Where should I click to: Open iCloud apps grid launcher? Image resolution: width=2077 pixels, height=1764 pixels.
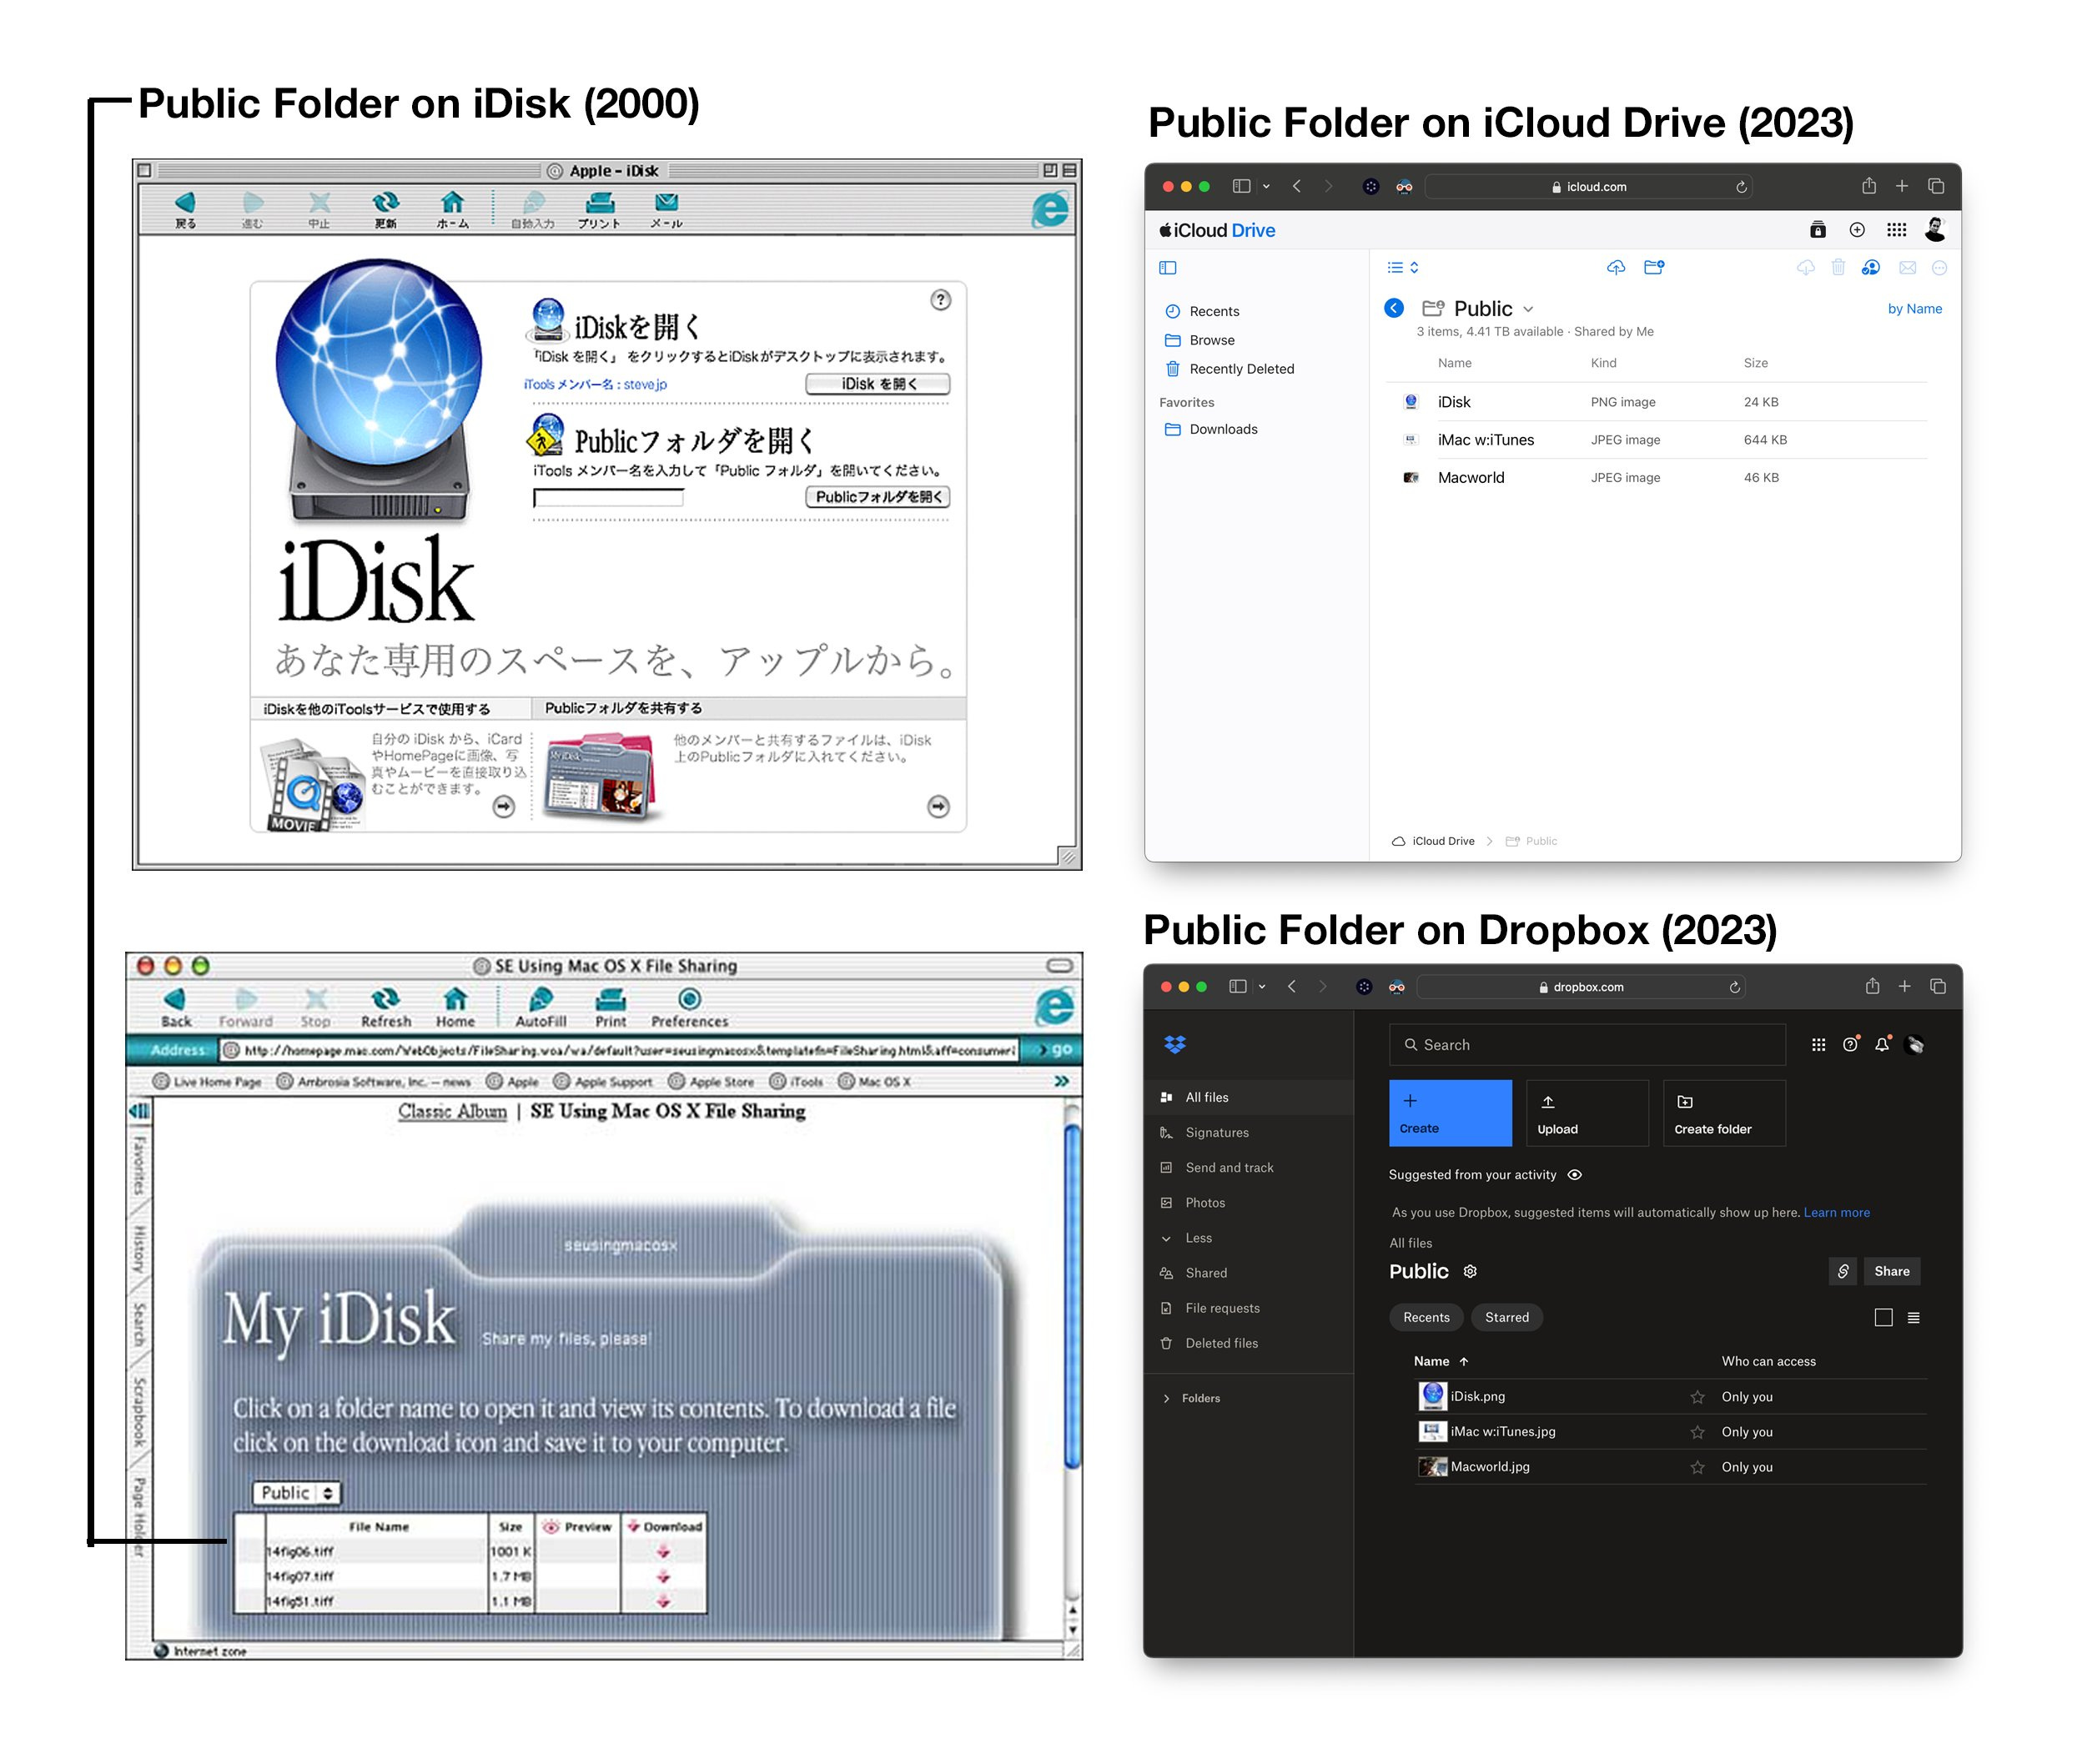tap(1895, 230)
